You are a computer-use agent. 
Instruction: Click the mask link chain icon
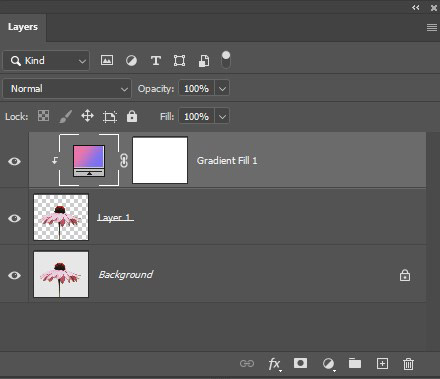click(124, 161)
